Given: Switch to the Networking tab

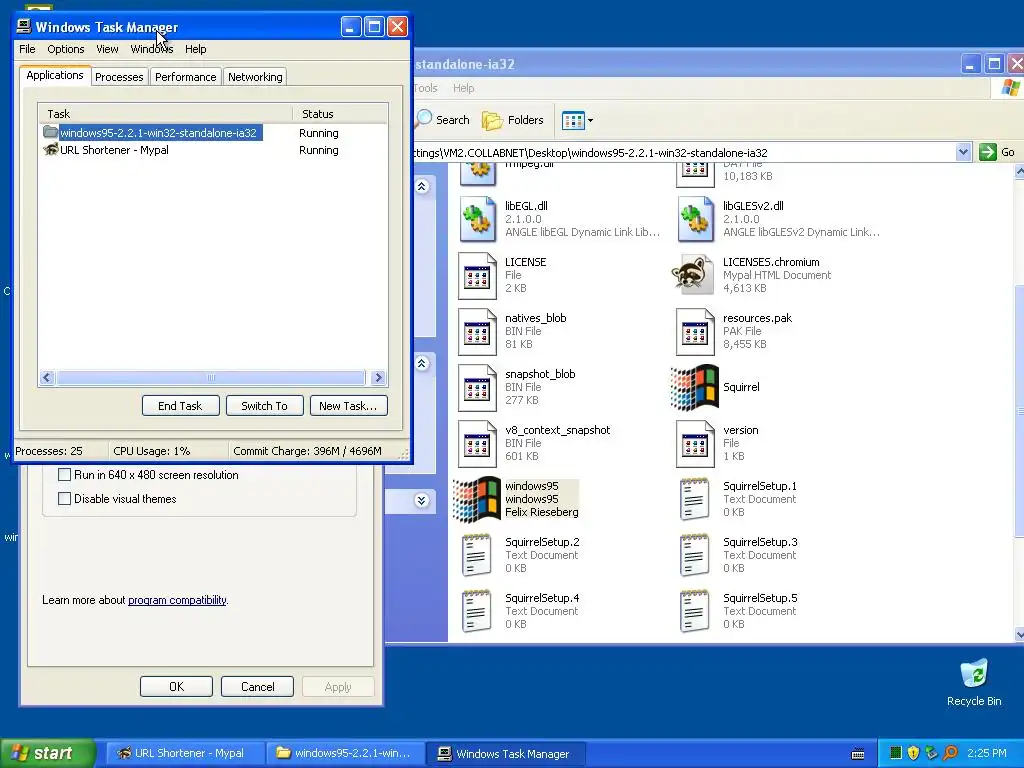Looking at the screenshot, I should [255, 77].
